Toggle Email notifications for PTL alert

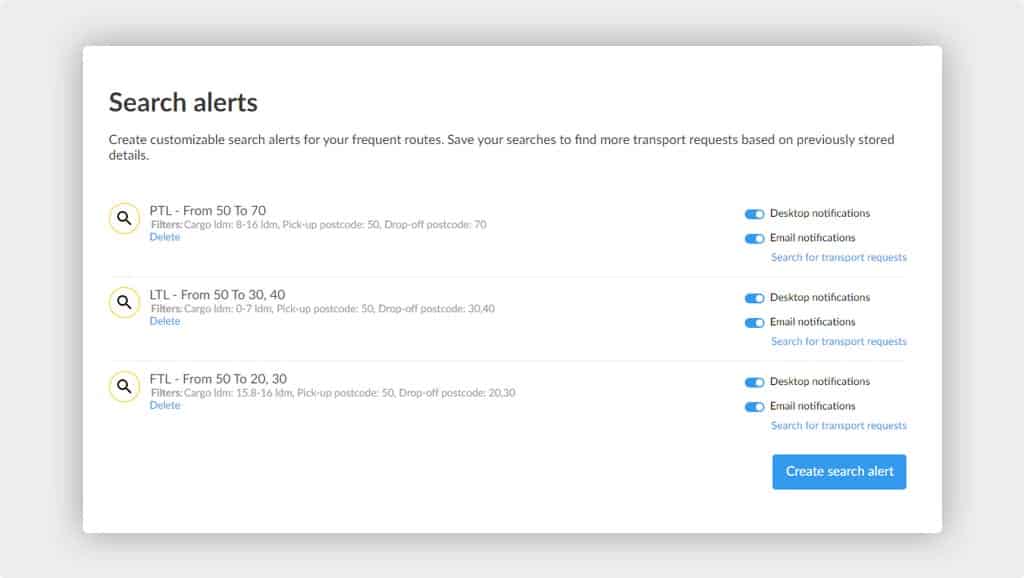tap(754, 238)
